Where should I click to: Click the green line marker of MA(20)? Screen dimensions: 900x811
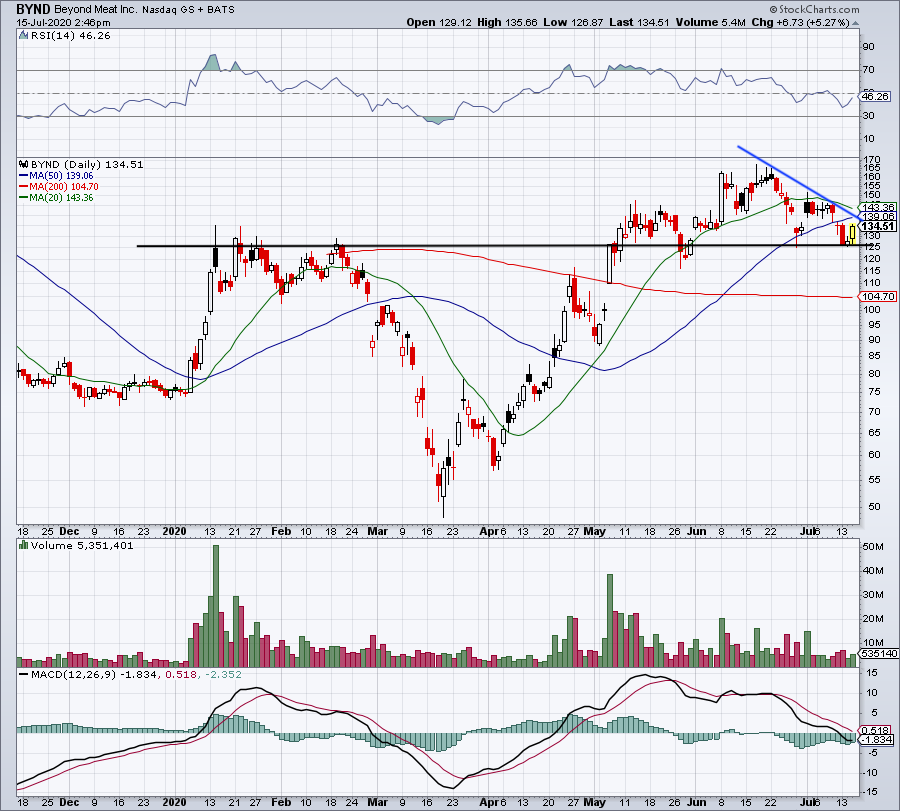coord(24,197)
